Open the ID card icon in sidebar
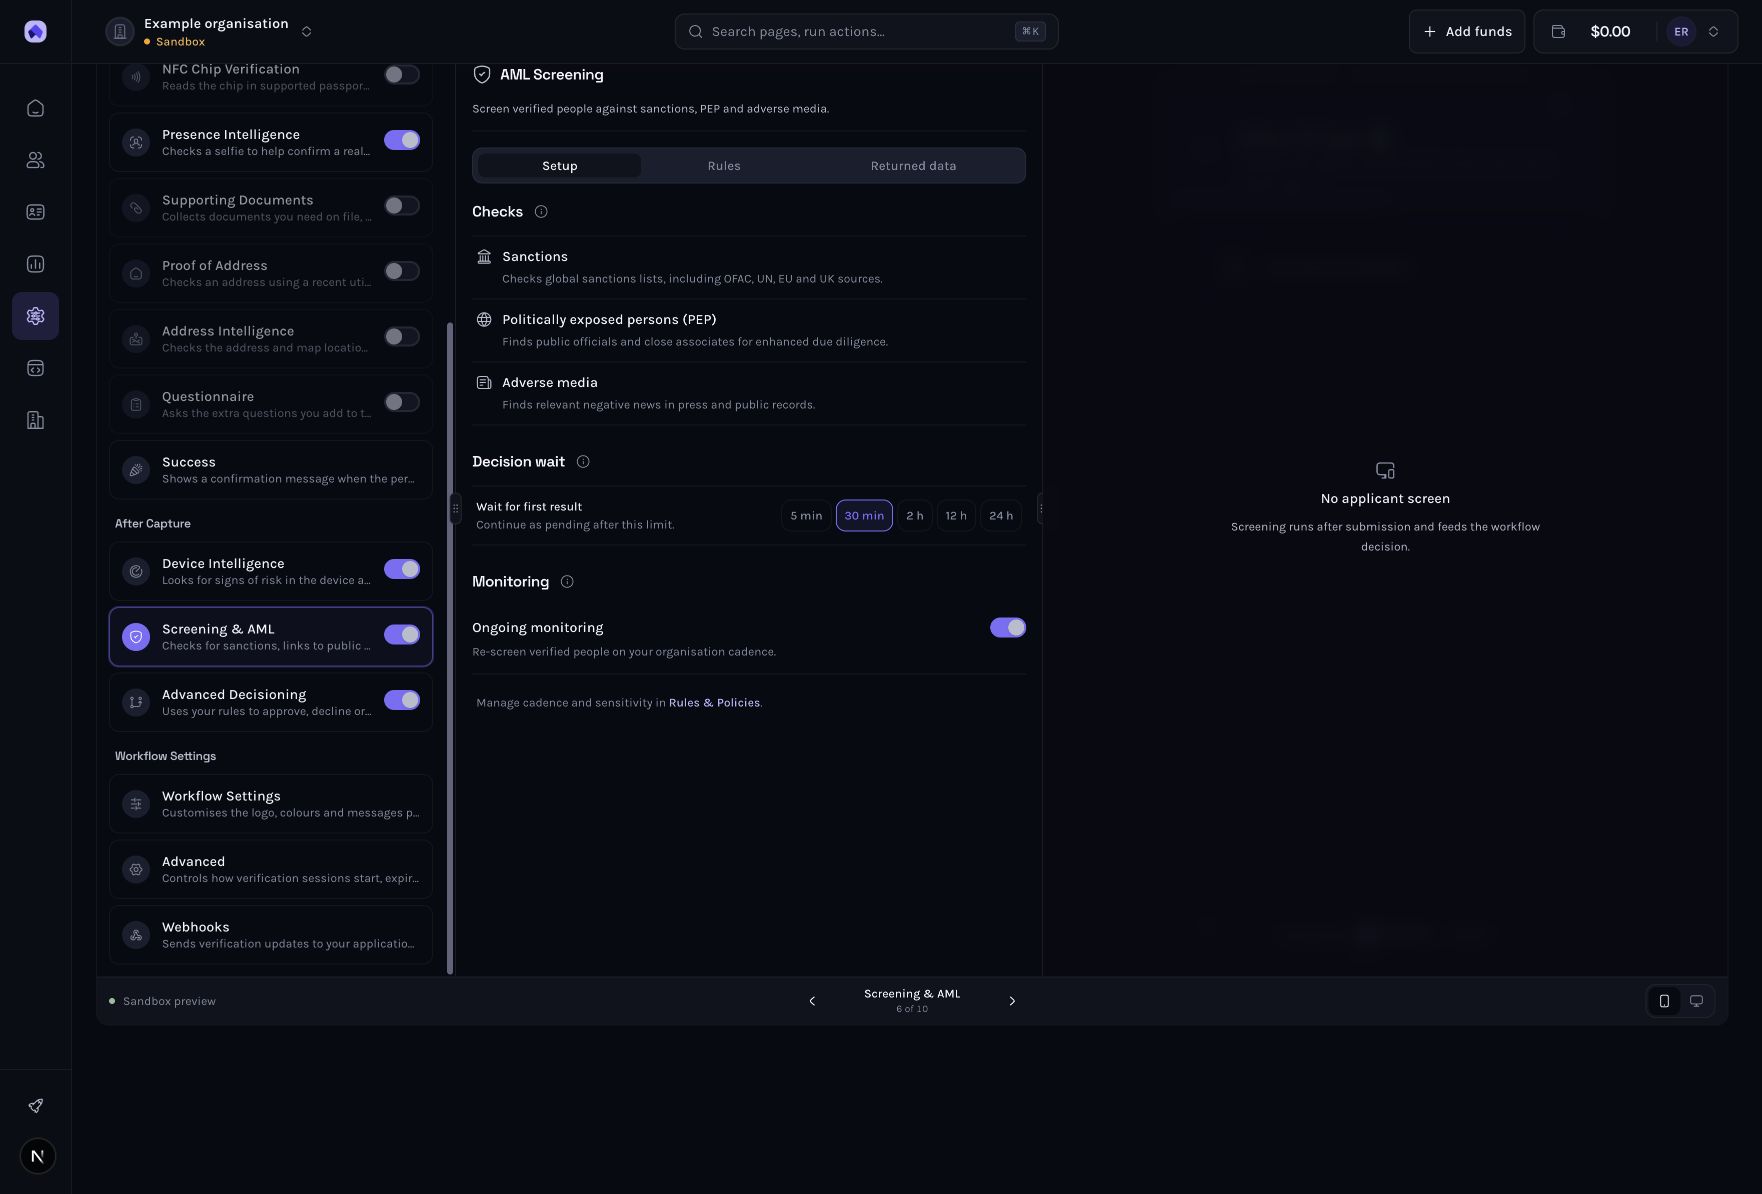Image resolution: width=1762 pixels, height=1194 pixels. pos(35,212)
